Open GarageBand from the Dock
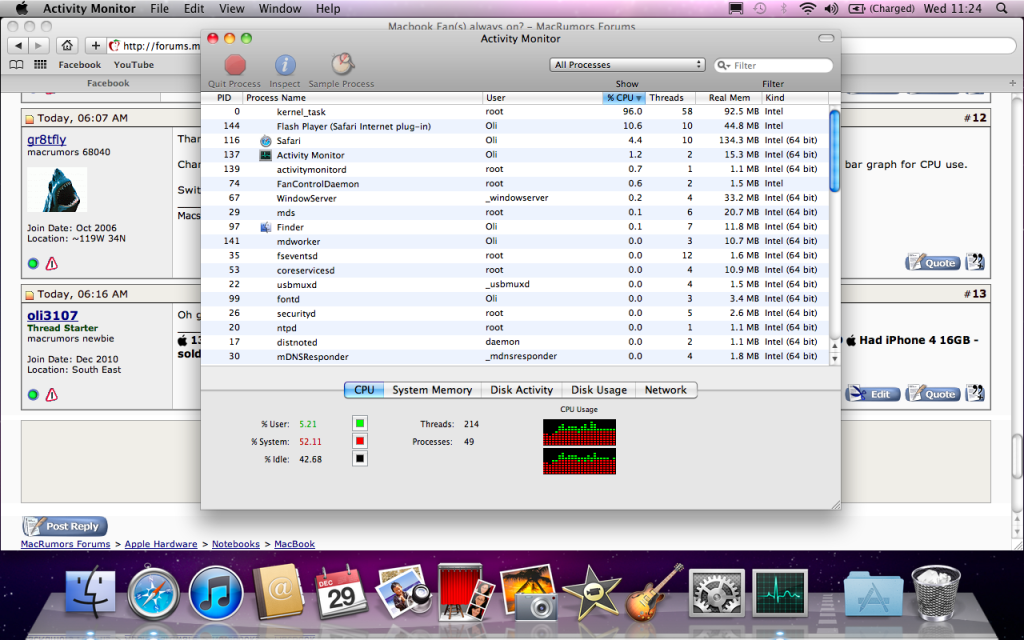 click(654, 592)
